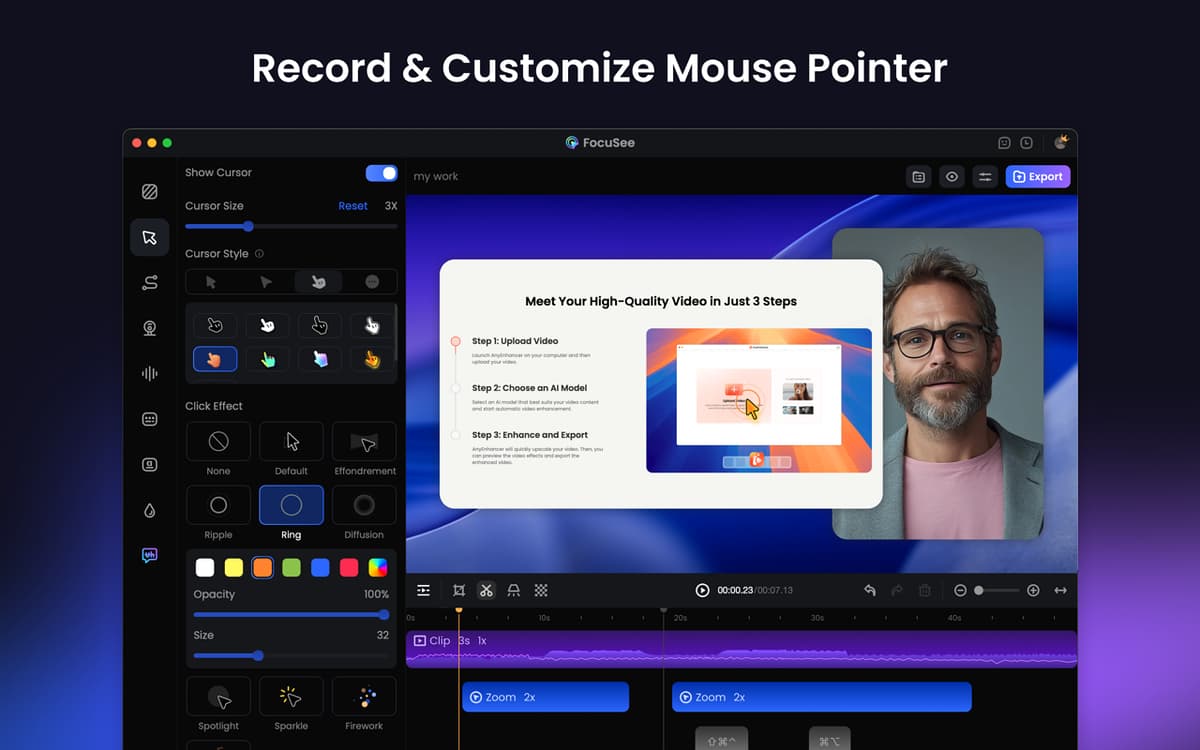The image size is (1200, 750).
Task: Select the crop tool in timeline toolbar
Action: coord(459,591)
